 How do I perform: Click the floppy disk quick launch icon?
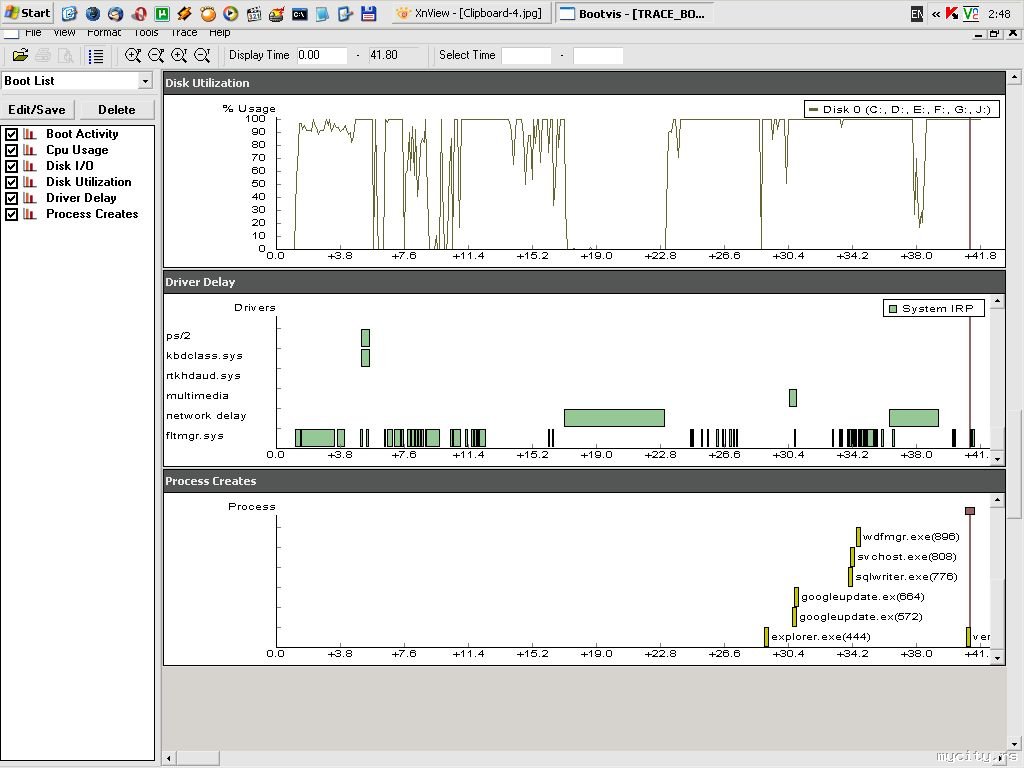tap(369, 14)
